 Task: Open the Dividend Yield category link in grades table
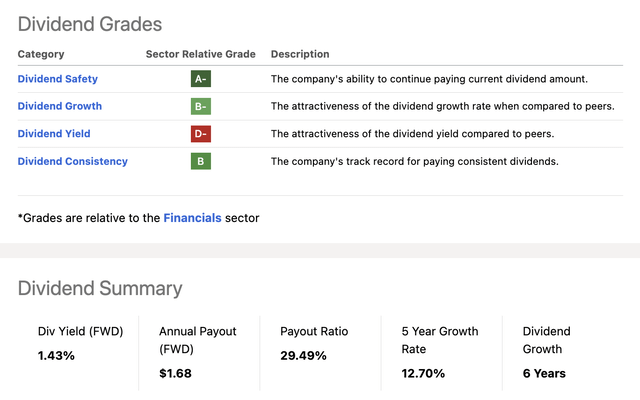(56, 134)
